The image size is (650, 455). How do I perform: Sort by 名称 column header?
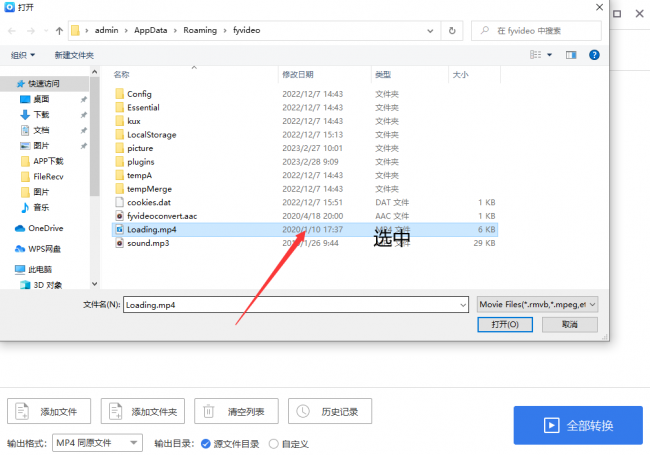(121, 75)
